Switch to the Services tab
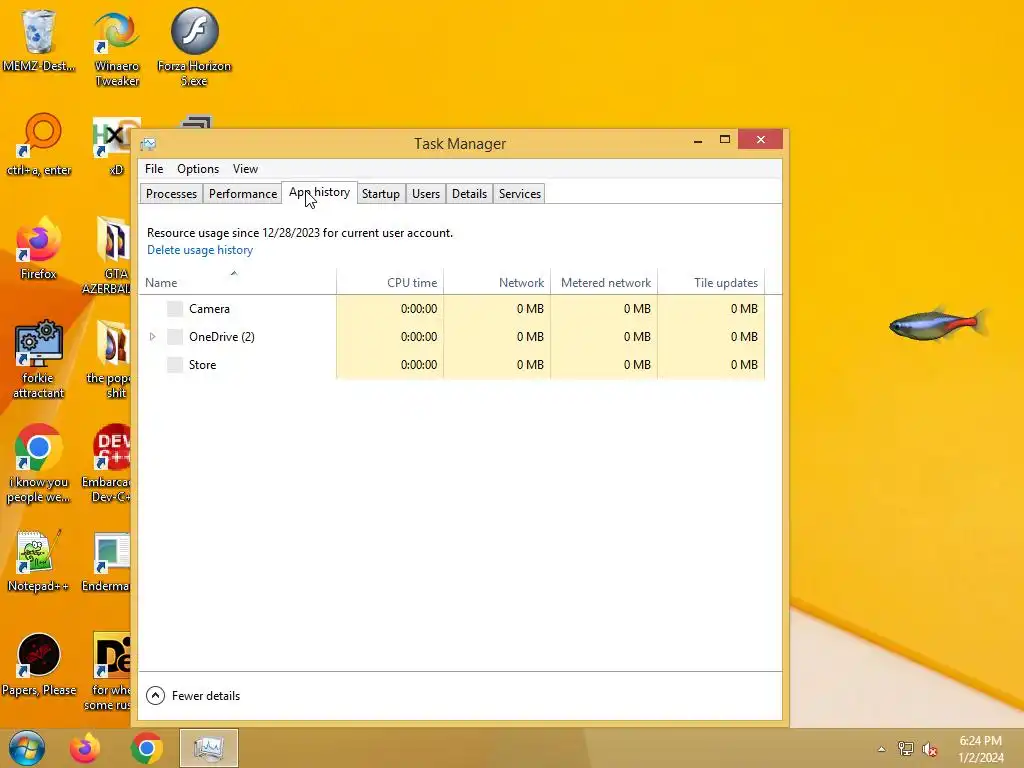The height and width of the screenshot is (768, 1024). [520, 194]
